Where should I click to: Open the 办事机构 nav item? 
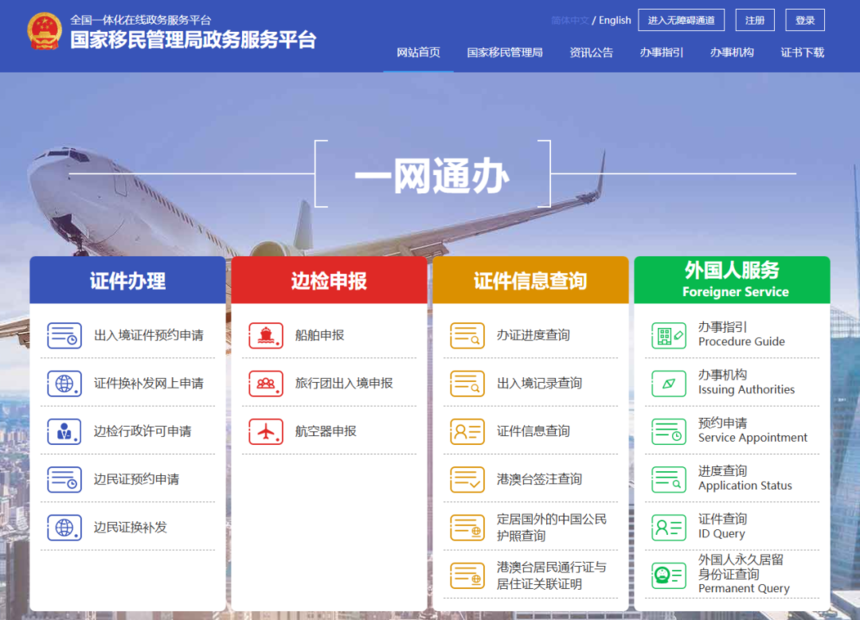click(x=732, y=53)
